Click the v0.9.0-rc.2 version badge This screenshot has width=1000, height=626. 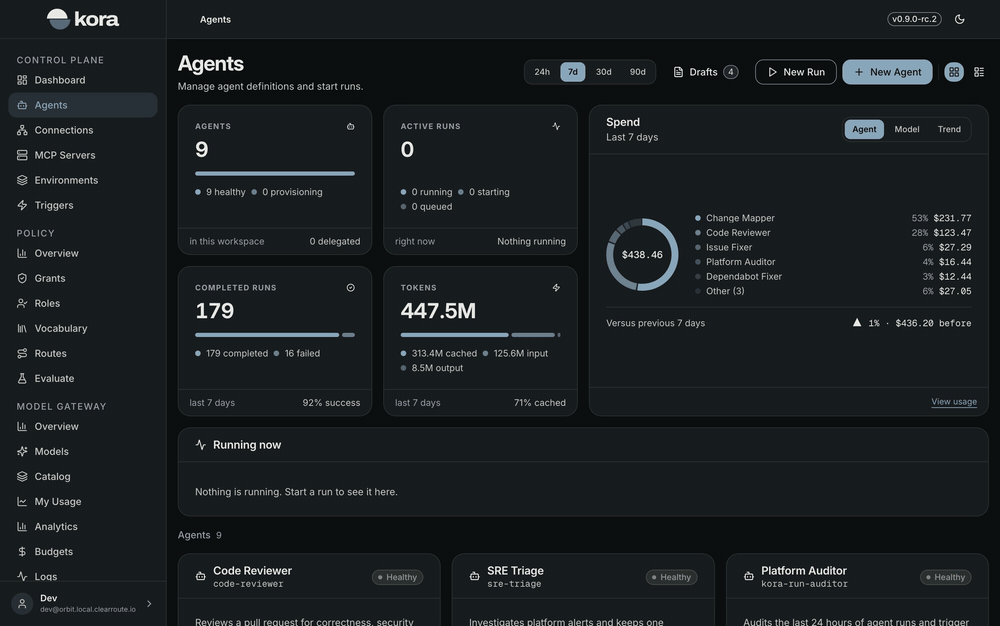914,19
